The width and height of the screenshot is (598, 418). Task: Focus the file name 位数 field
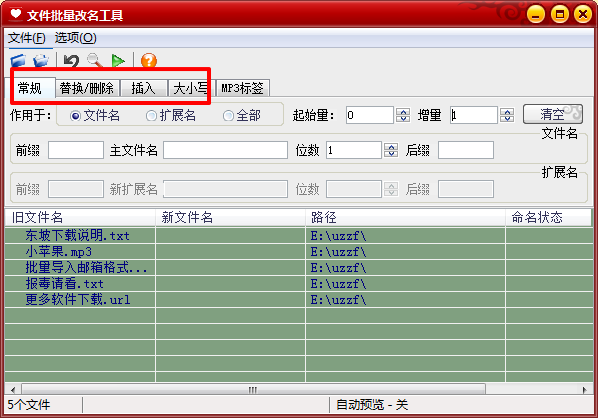click(354, 150)
